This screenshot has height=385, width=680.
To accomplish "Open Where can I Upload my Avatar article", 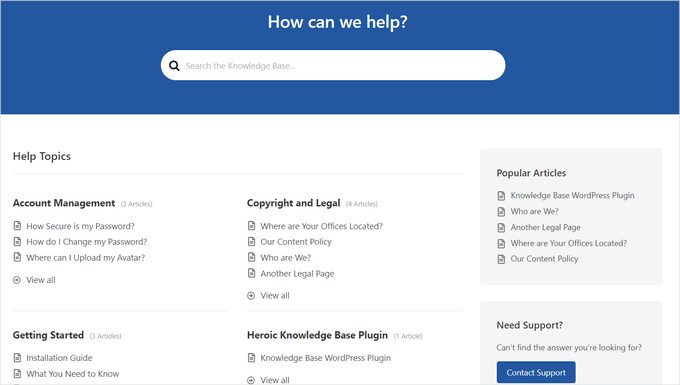I will [85, 258].
